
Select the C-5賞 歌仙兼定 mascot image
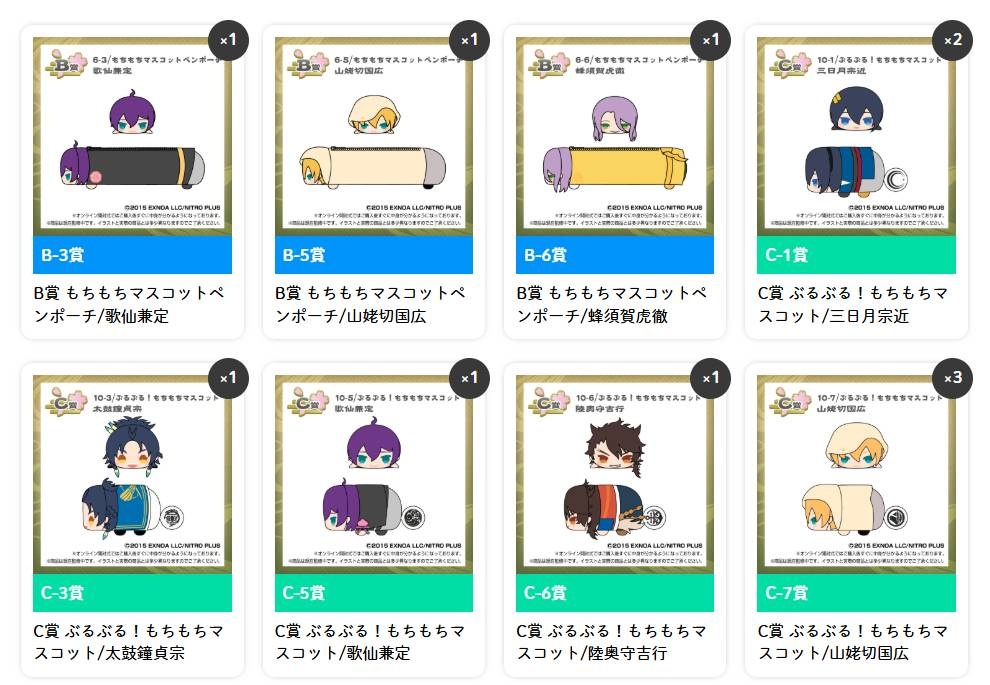[374, 474]
